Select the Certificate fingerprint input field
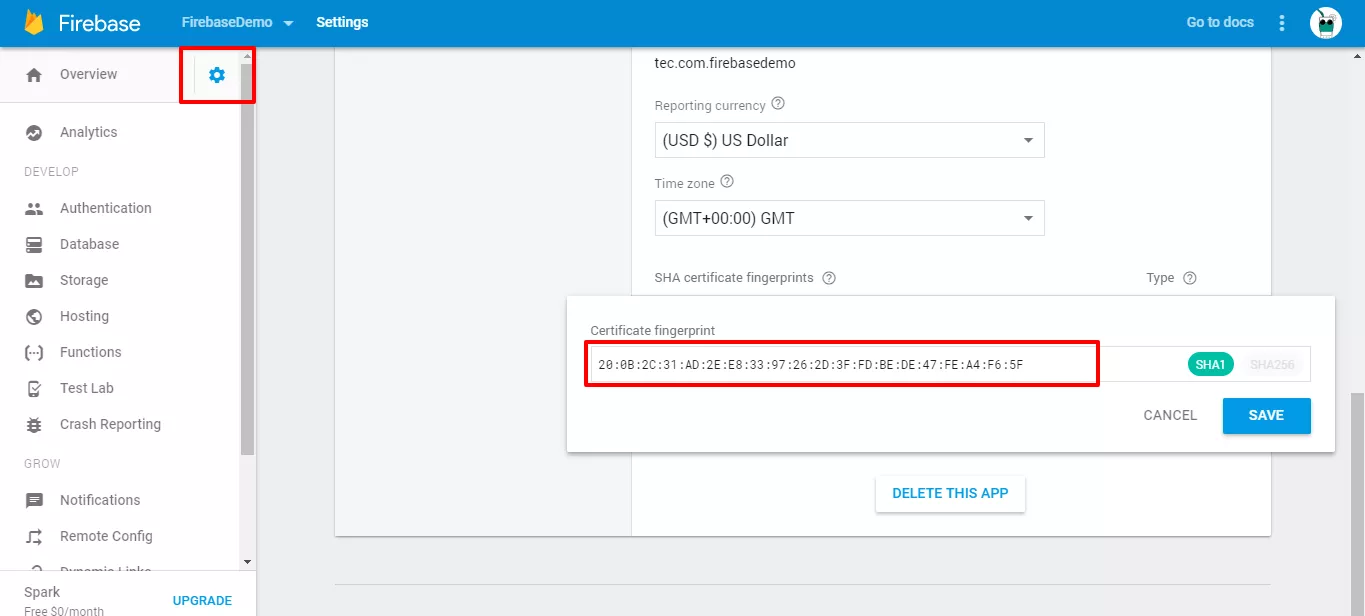This screenshot has height=616, width=1365. (x=841, y=363)
